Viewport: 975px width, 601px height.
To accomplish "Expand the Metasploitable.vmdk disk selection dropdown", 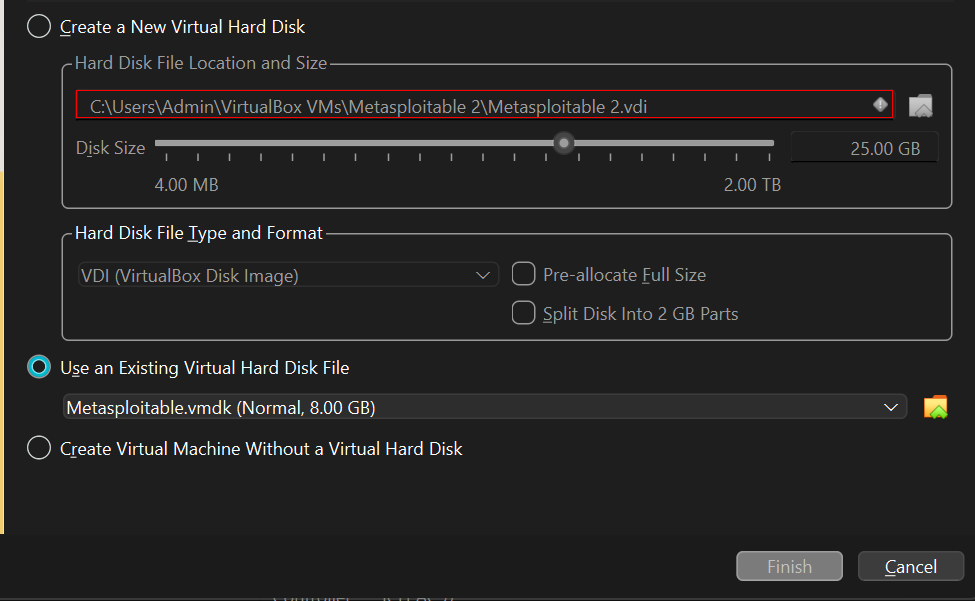I will (485, 407).
